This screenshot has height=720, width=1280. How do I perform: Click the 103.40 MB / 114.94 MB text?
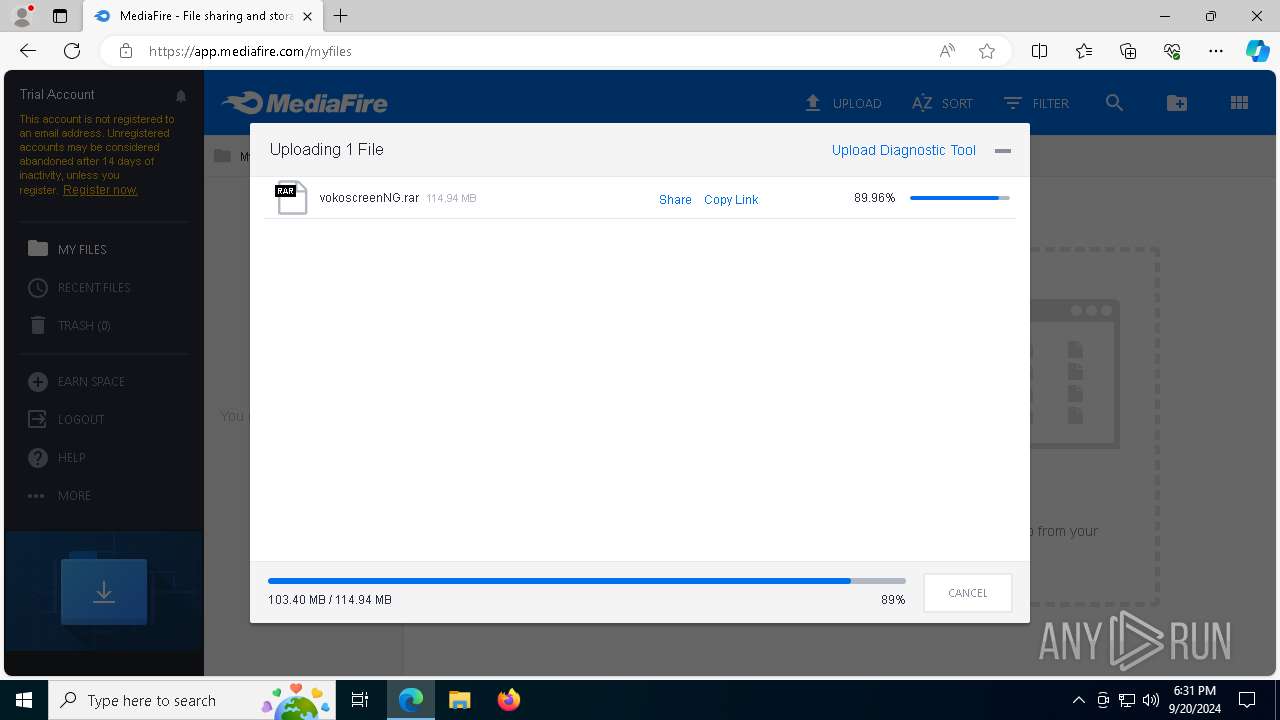click(330, 600)
